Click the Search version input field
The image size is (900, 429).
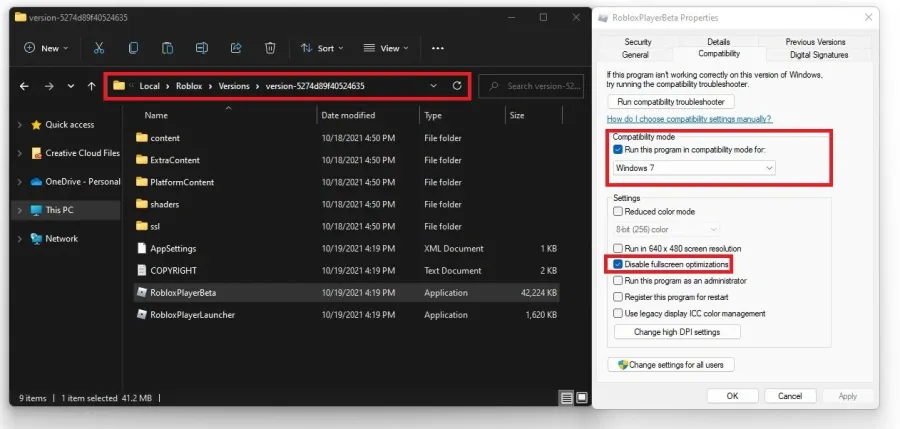pos(531,86)
